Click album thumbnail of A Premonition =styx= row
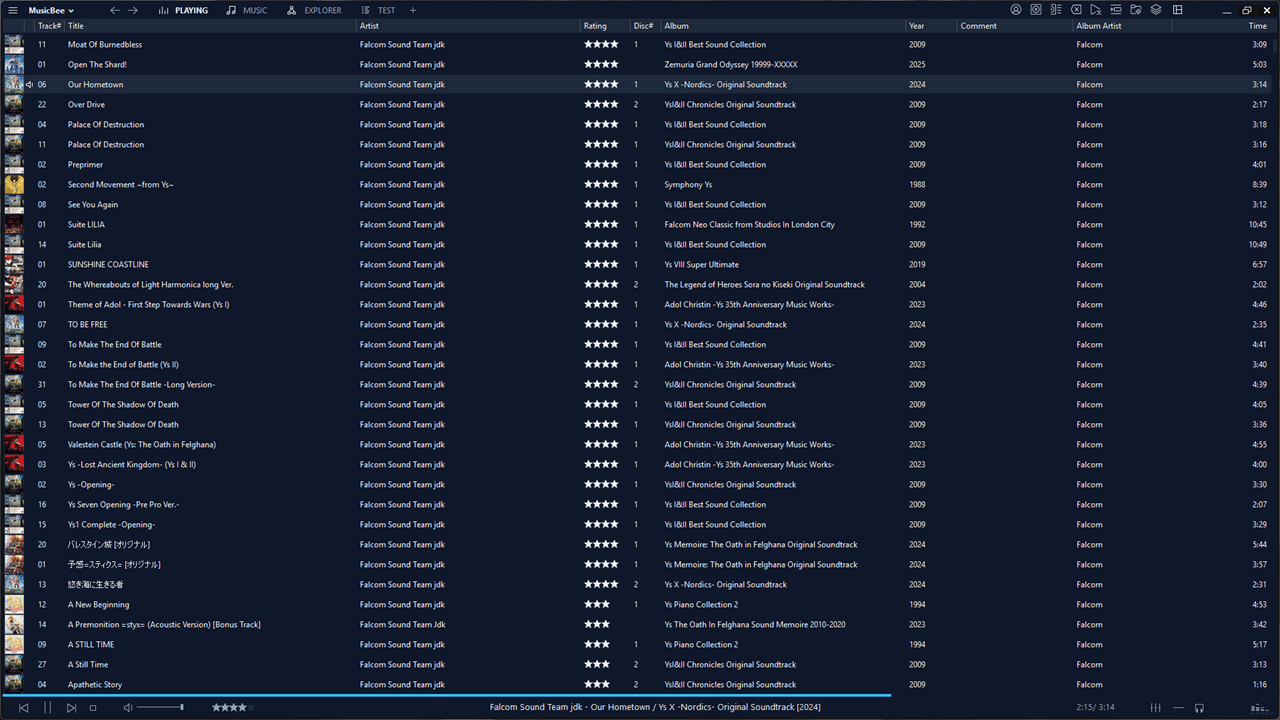This screenshot has height=720, width=1280. click(14, 625)
